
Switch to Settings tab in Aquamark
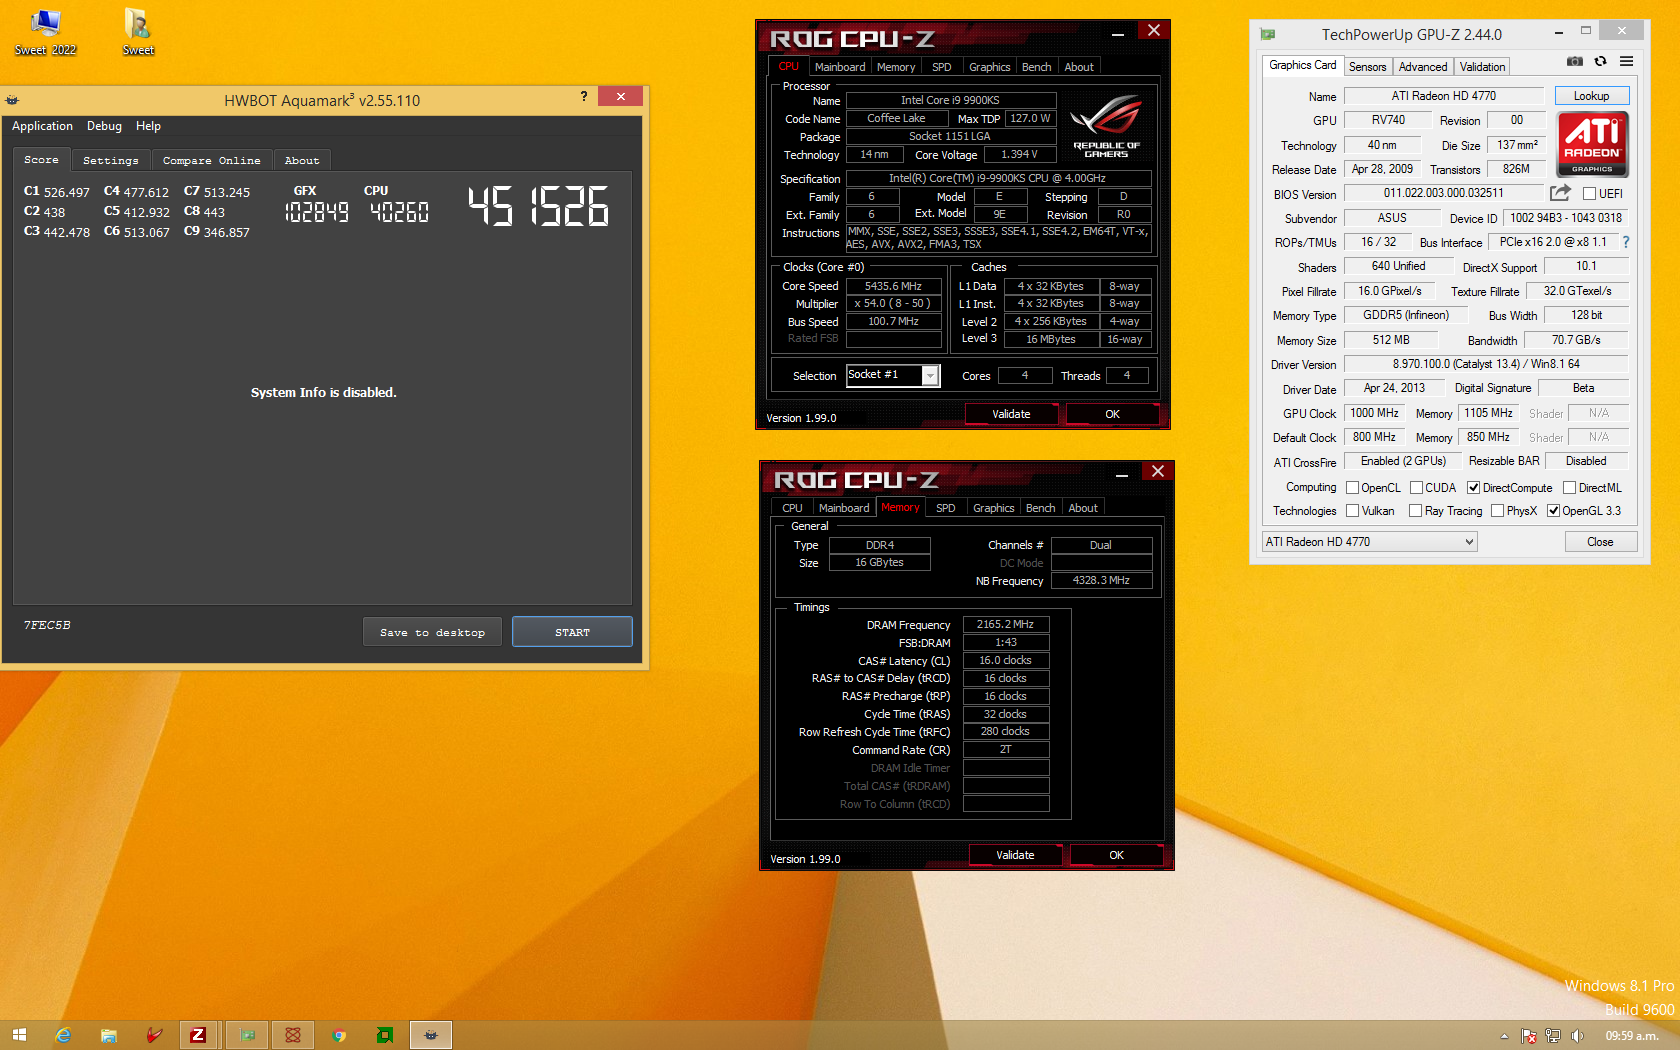[111, 160]
